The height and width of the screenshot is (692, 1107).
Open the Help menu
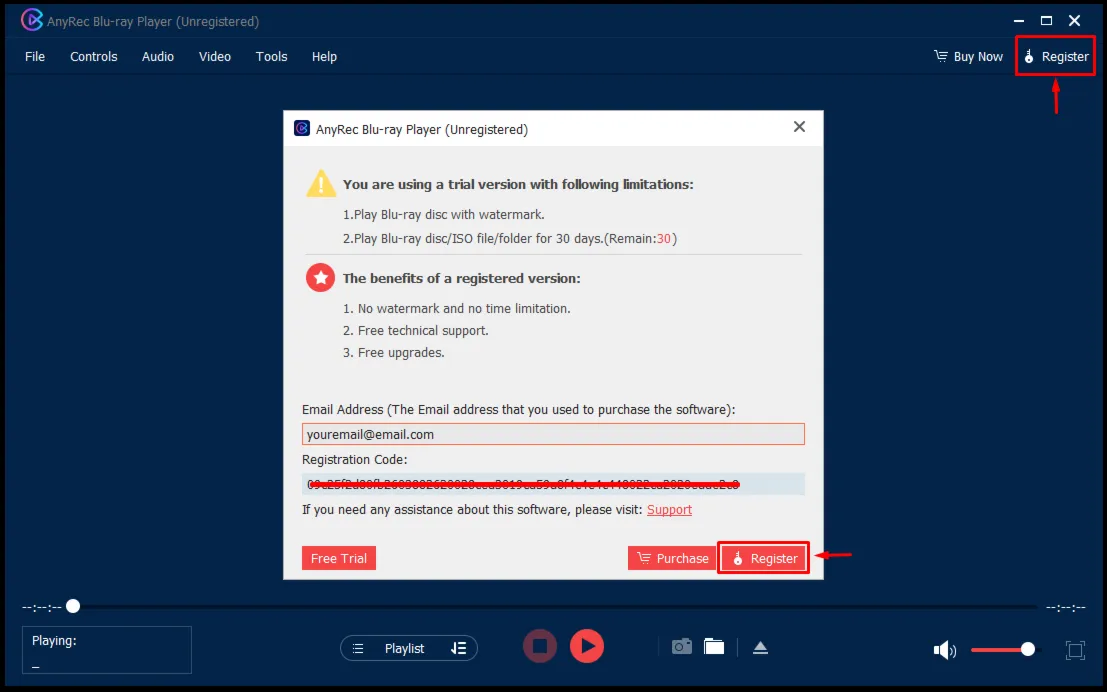point(324,56)
